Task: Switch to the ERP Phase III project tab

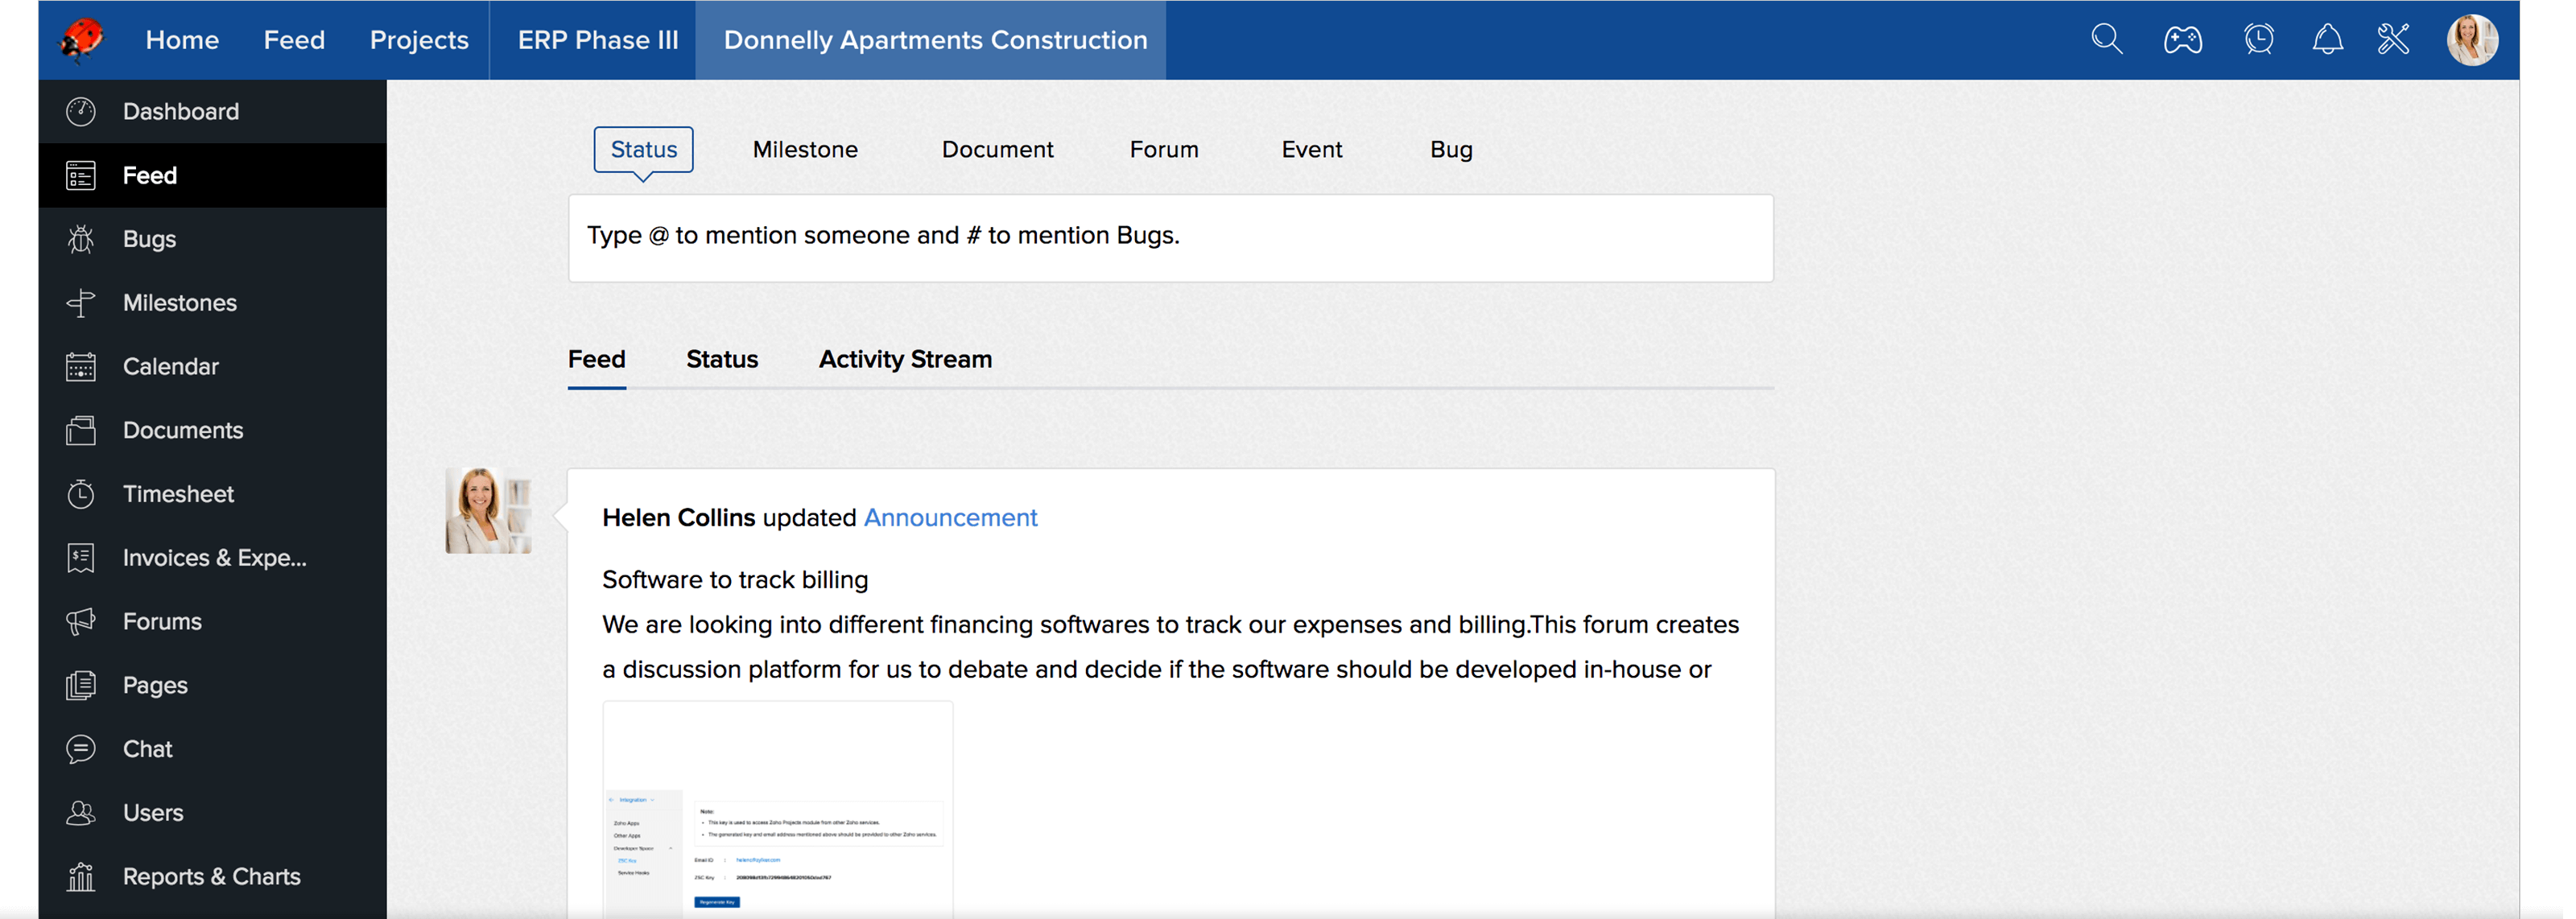Action: [597, 40]
